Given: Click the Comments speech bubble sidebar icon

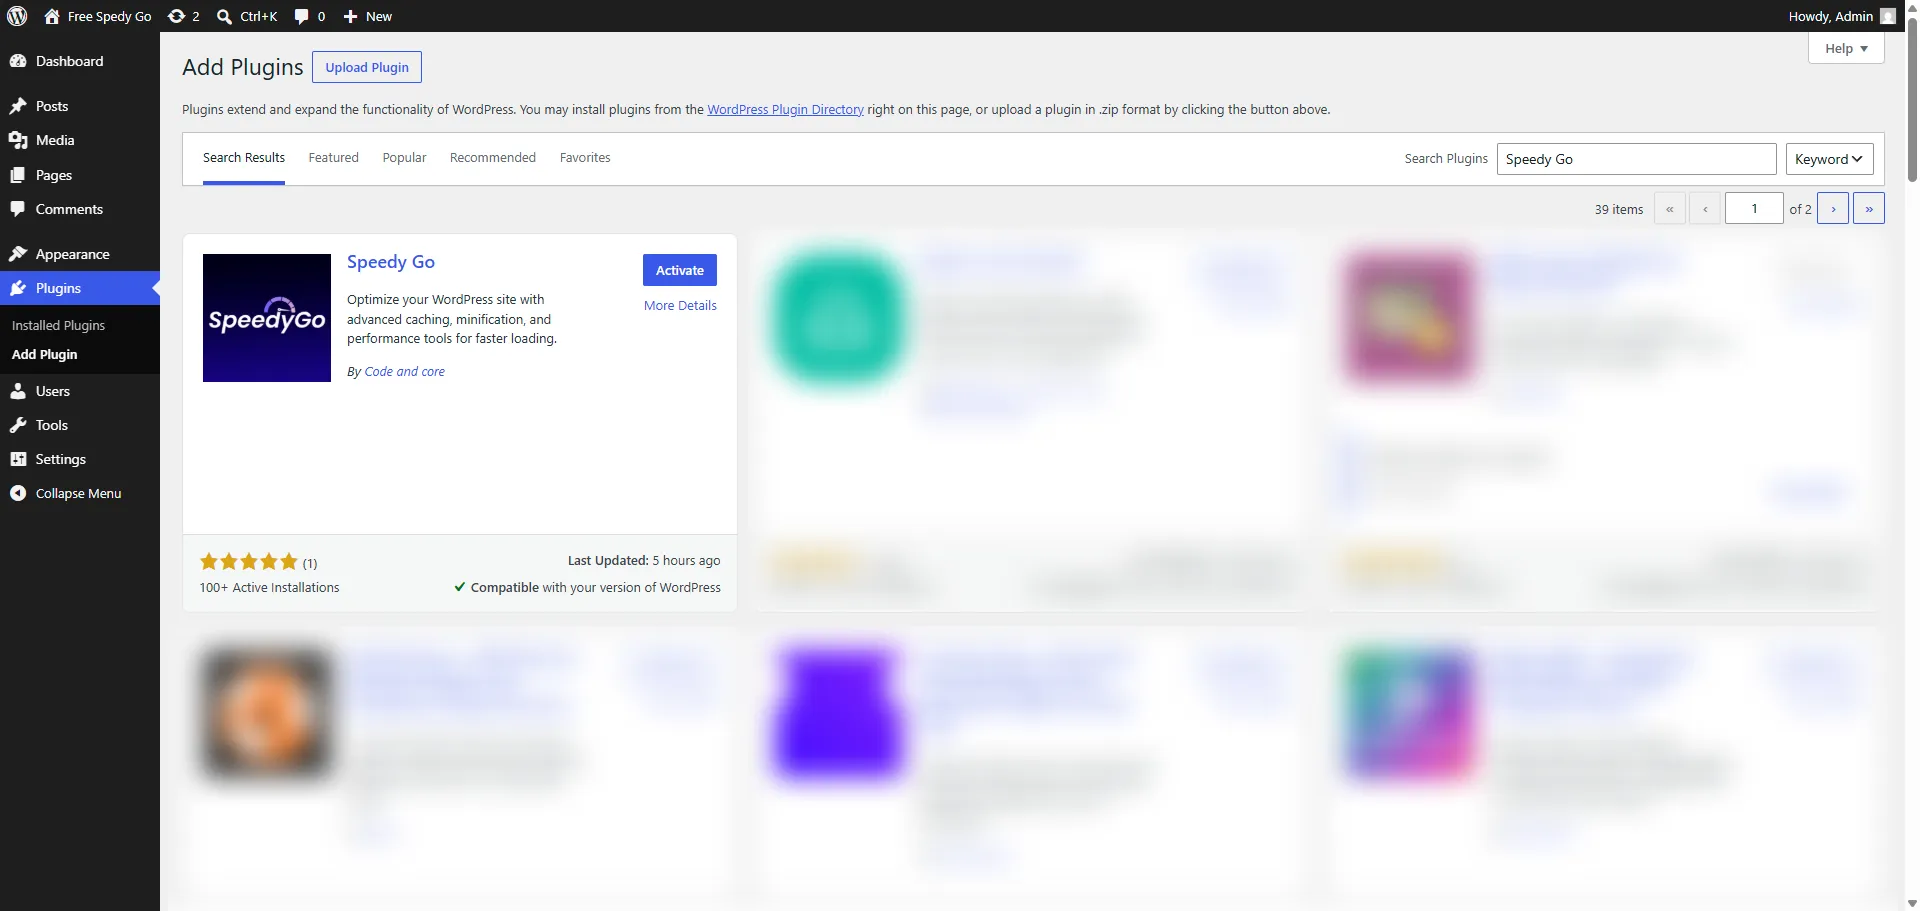Looking at the screenshot, I should (x=18, y=209).
